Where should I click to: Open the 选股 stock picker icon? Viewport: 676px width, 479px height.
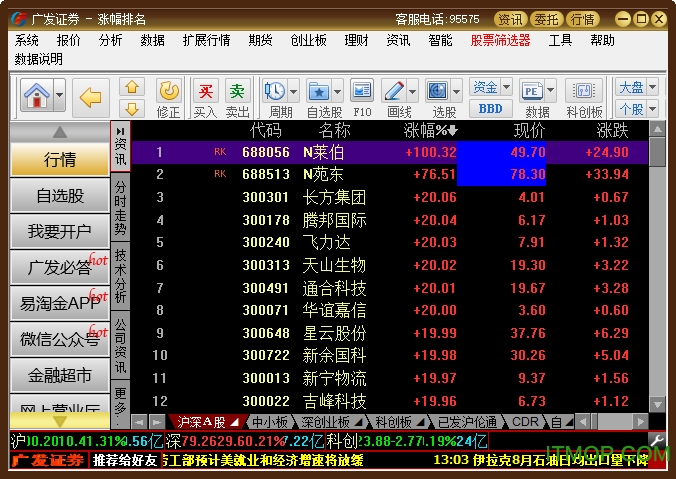[438, 91]
